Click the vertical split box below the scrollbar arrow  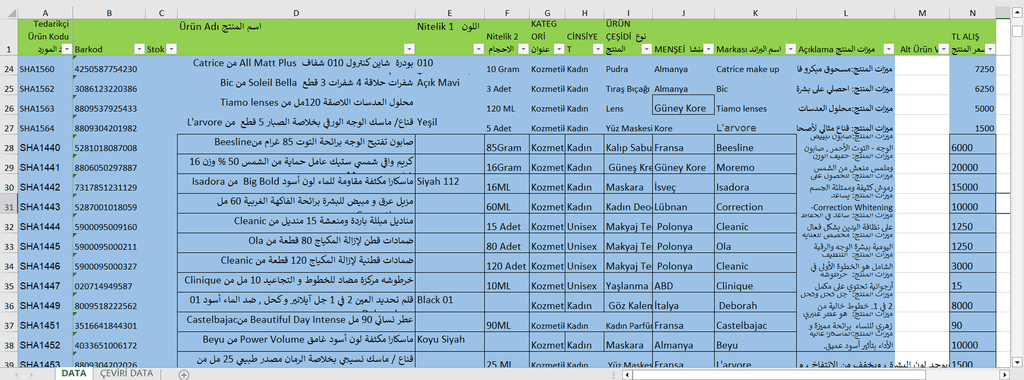pos(1017,30)
